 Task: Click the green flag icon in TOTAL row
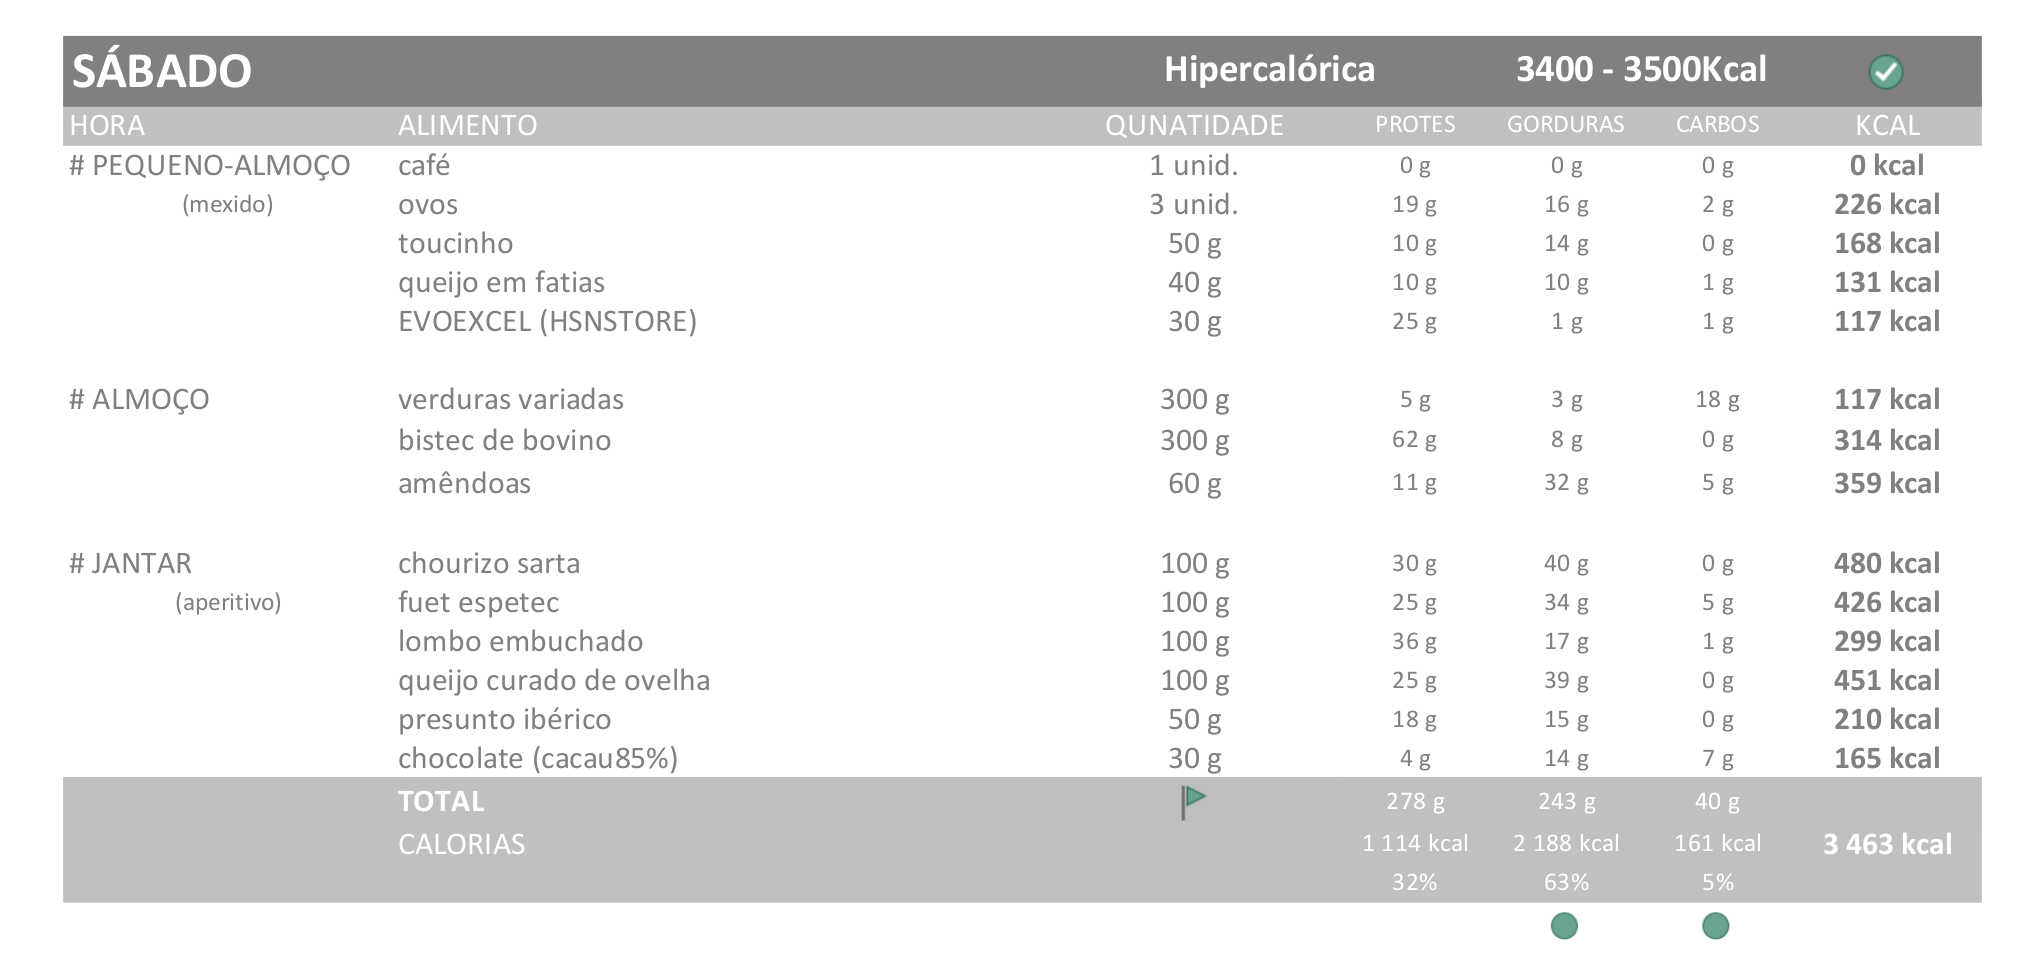[1193, 801]
